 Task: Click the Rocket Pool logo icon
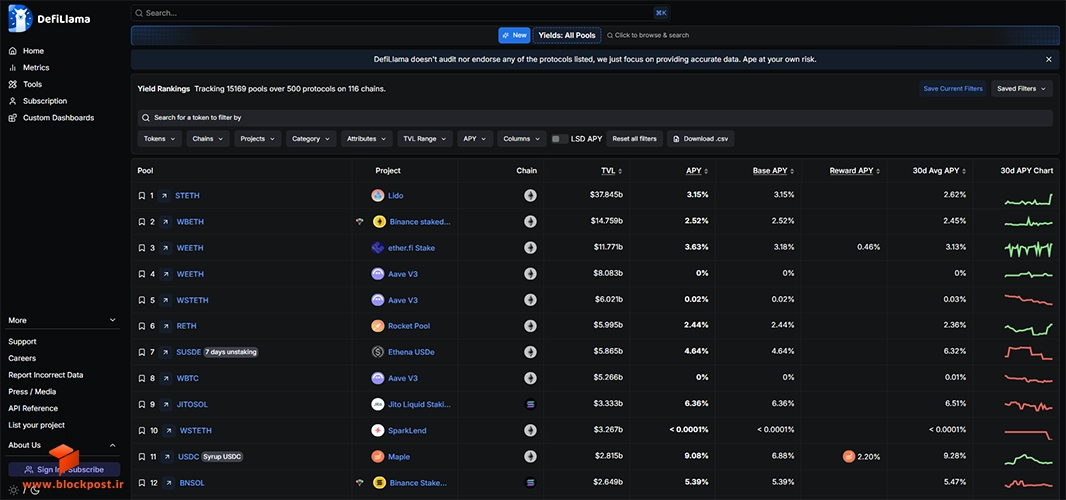click(x=377, y=326)
